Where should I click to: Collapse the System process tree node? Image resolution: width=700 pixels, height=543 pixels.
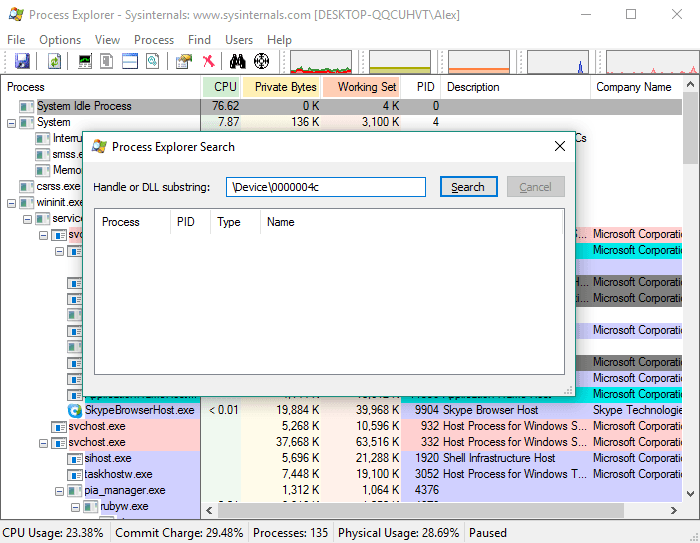pos(12,123)
